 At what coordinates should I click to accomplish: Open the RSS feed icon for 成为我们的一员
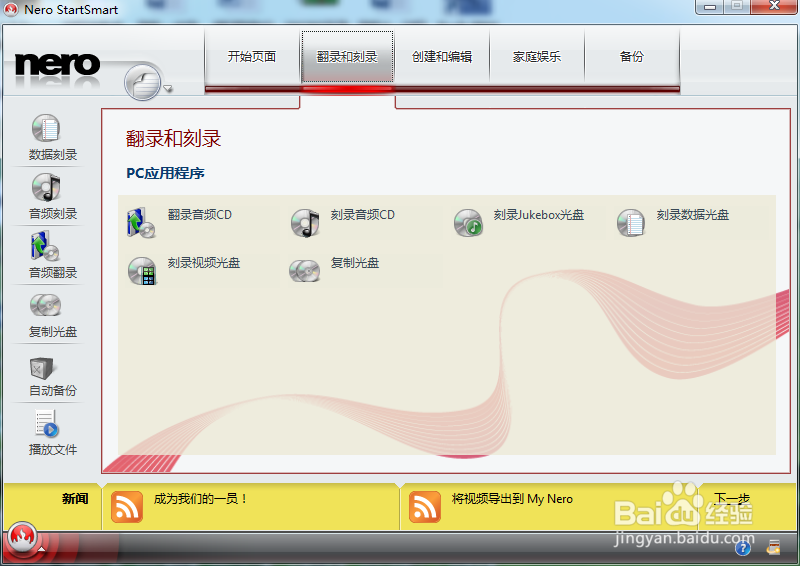coord(127,507)
